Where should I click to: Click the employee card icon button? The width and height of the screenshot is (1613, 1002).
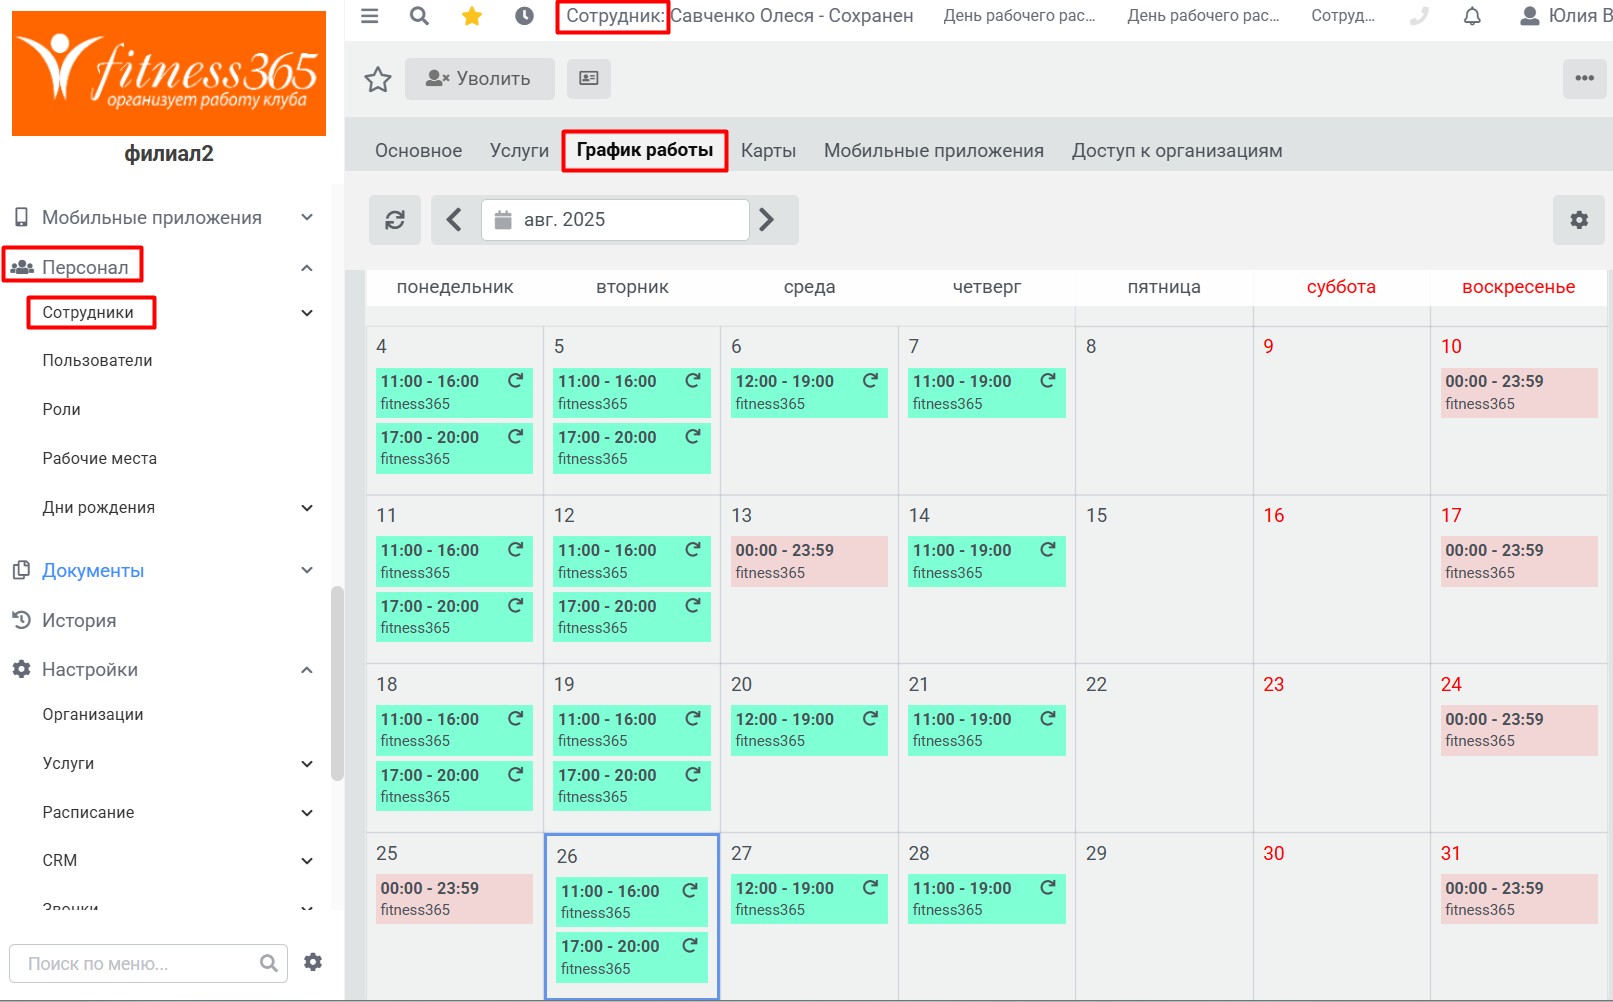click(x=589, y=78)
